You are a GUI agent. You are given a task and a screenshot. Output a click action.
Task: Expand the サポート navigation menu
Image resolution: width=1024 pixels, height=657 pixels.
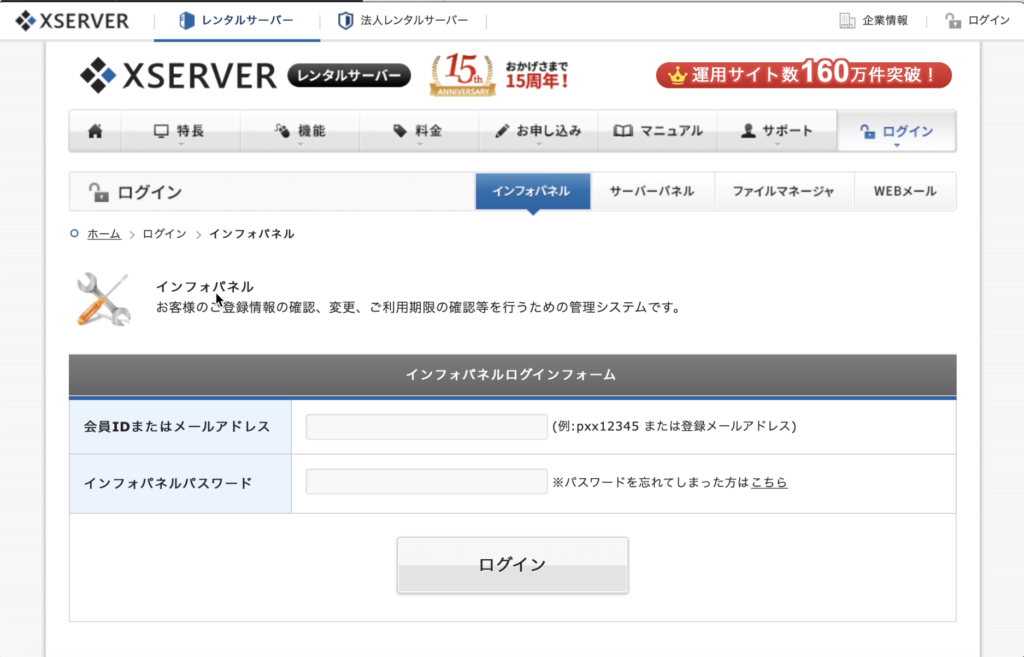pyautogui.click(x=777, y=131)
